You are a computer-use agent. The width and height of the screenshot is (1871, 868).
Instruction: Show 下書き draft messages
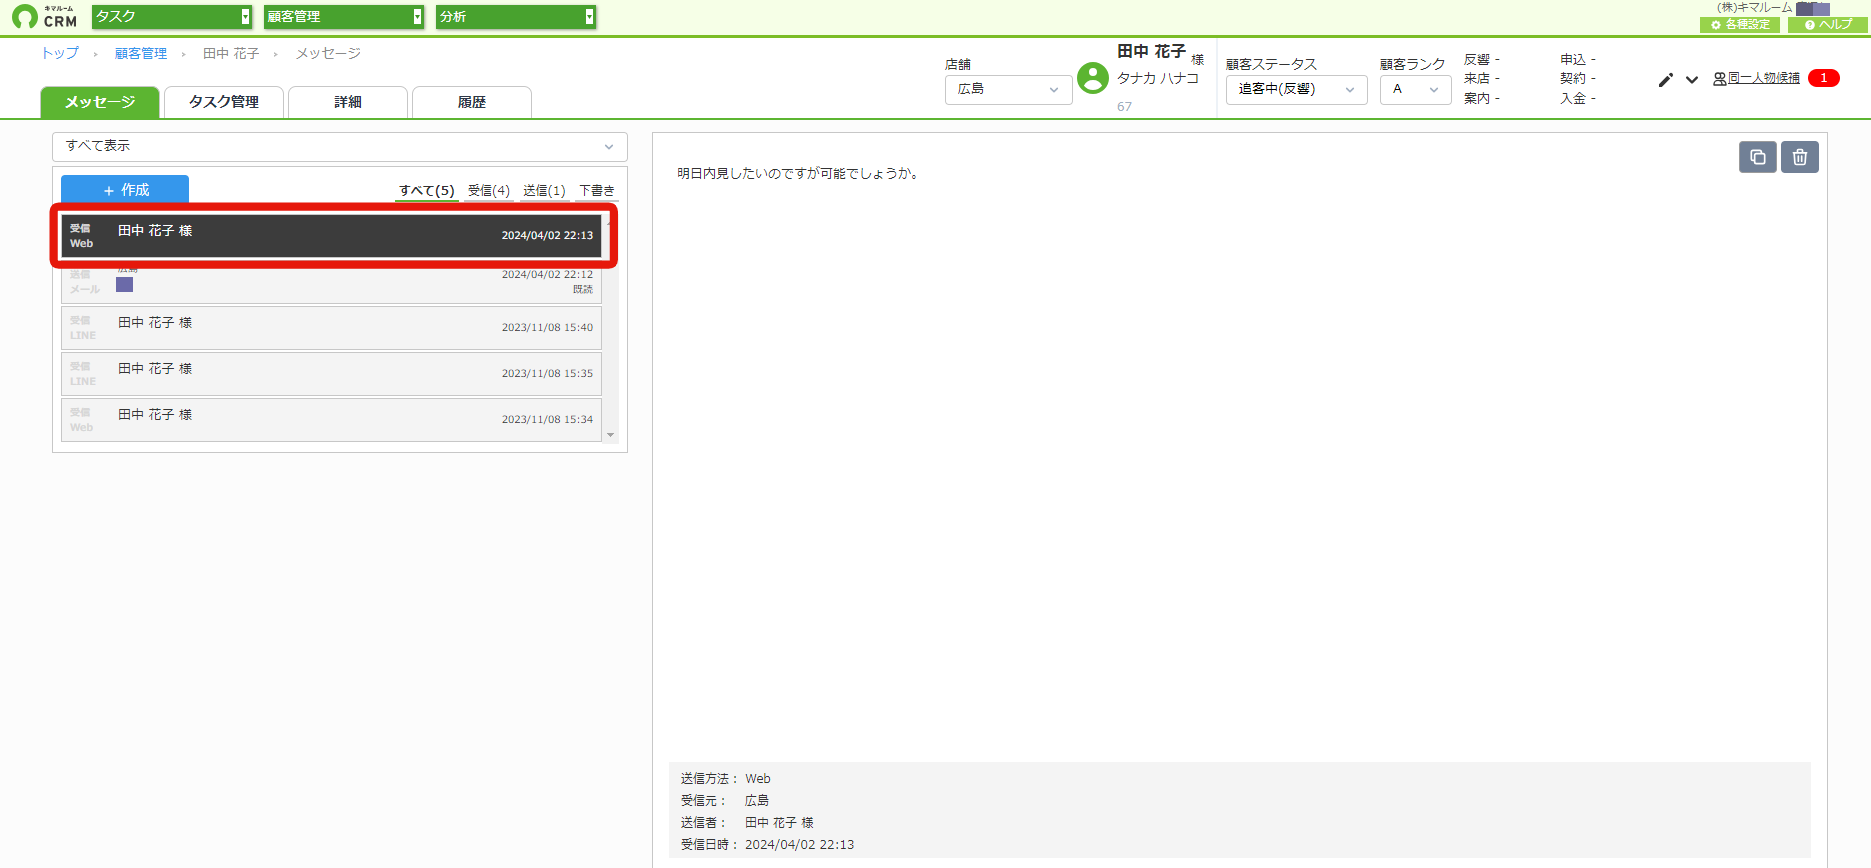click(x=597, y=190)
